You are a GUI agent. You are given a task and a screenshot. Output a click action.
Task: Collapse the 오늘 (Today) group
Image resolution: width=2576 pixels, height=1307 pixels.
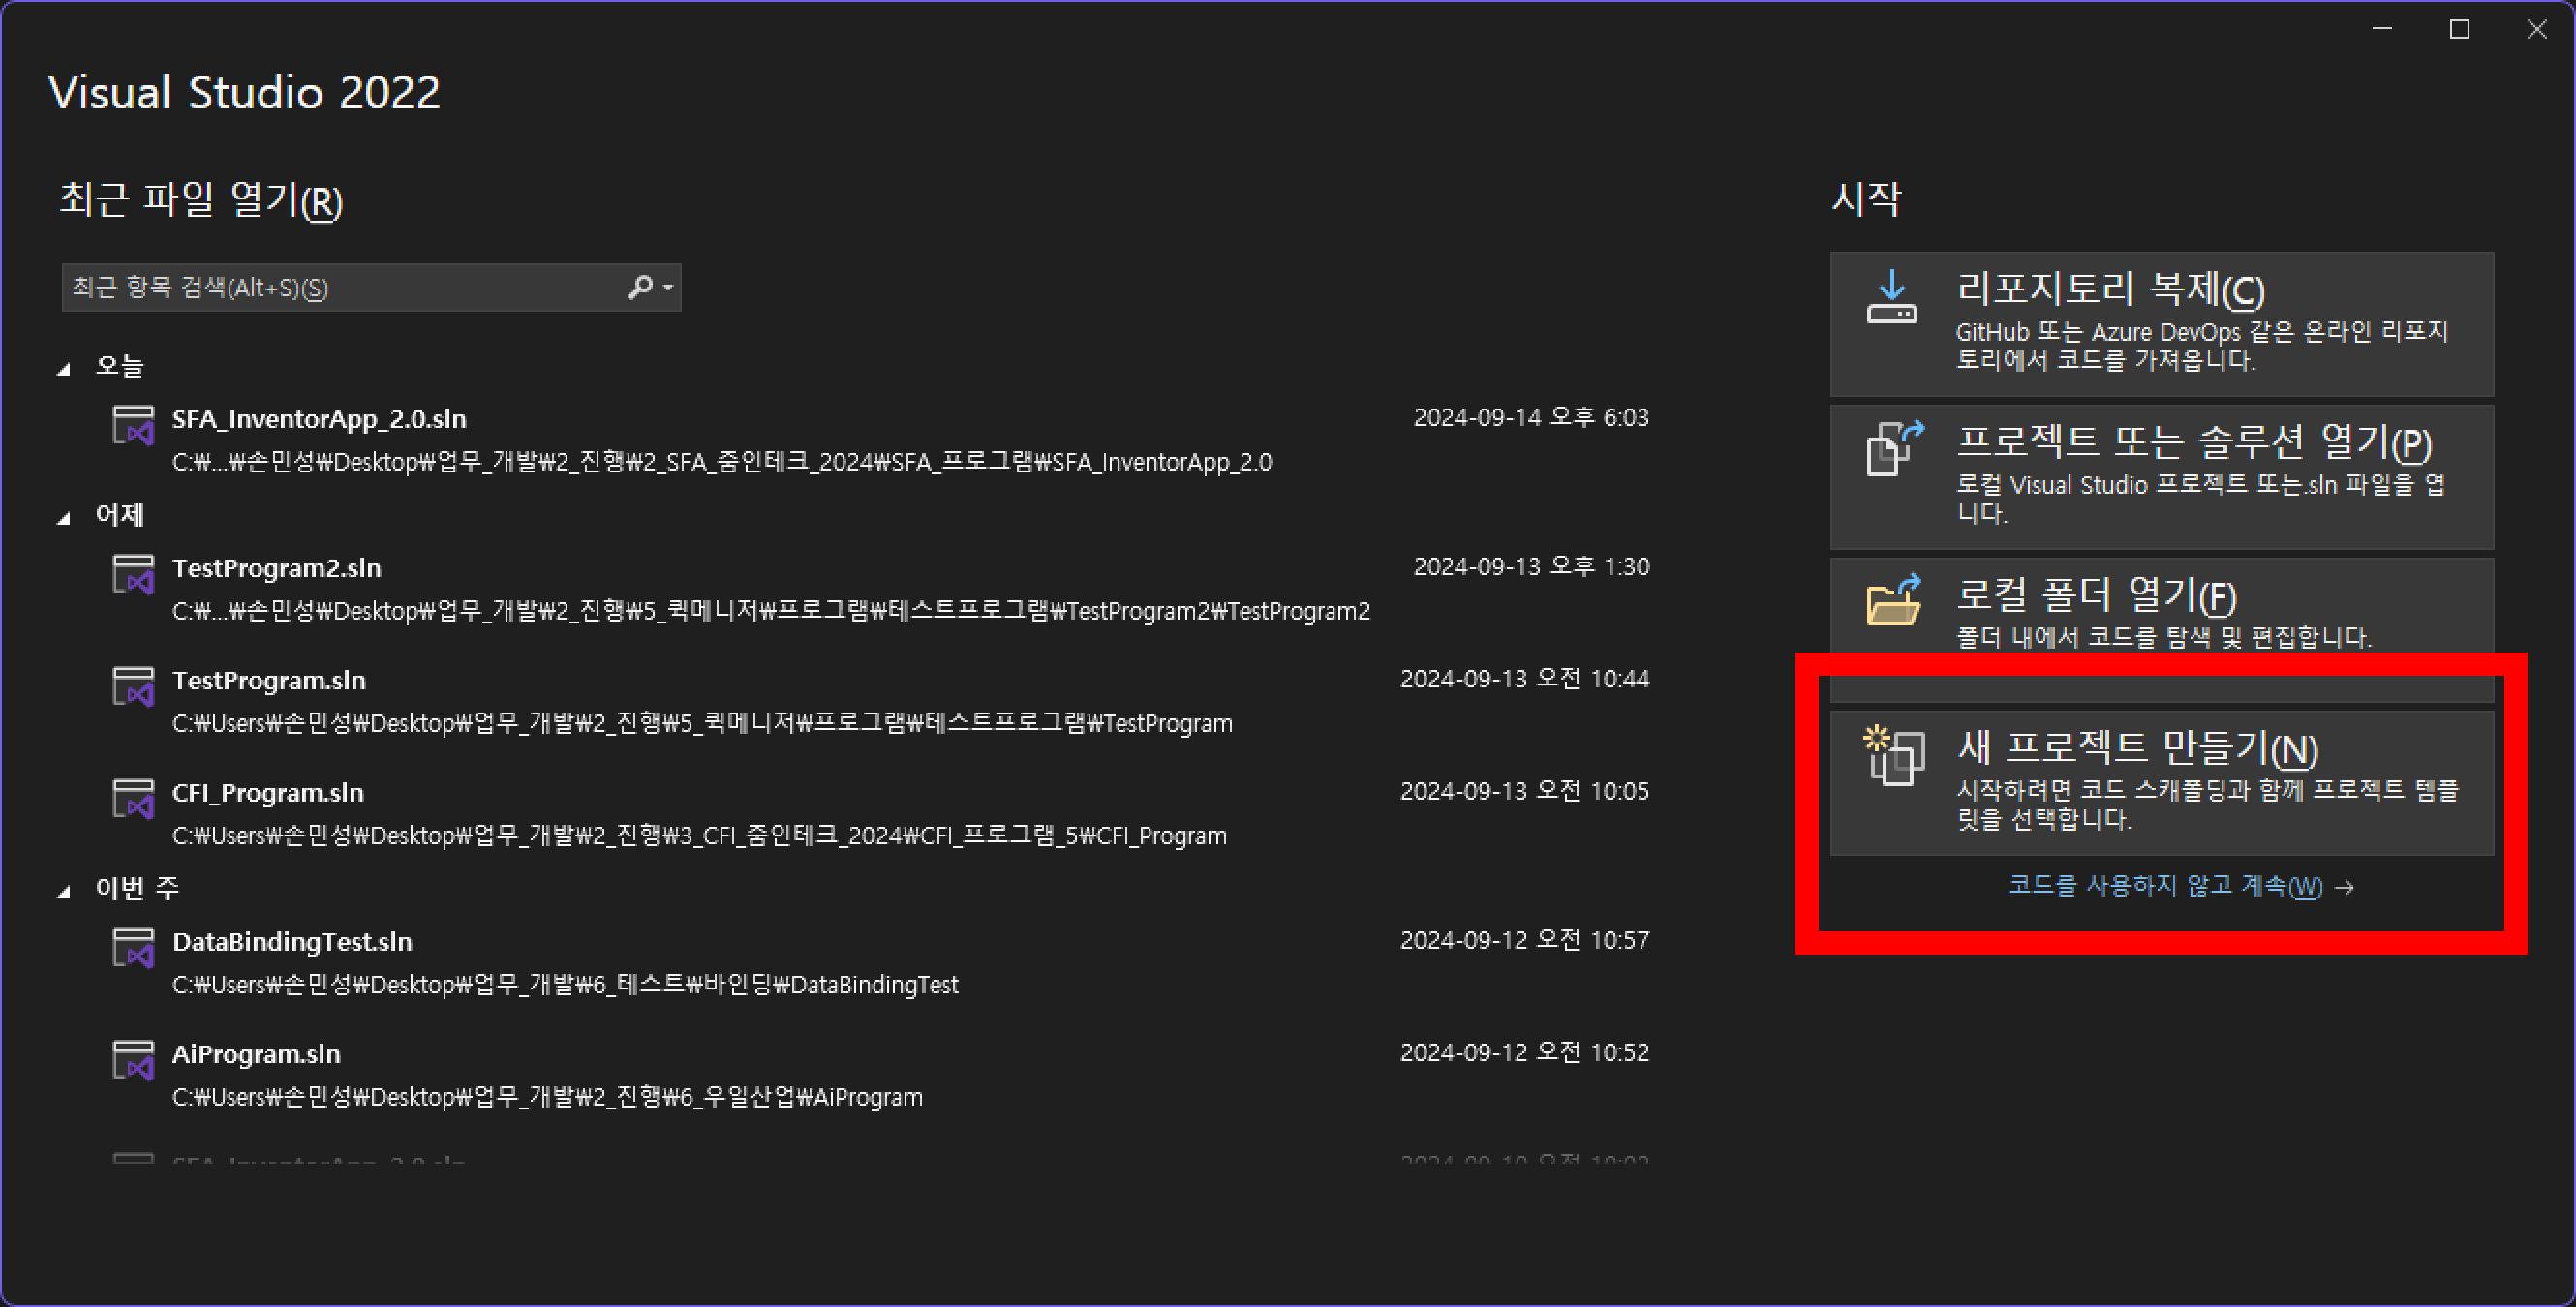64,369
